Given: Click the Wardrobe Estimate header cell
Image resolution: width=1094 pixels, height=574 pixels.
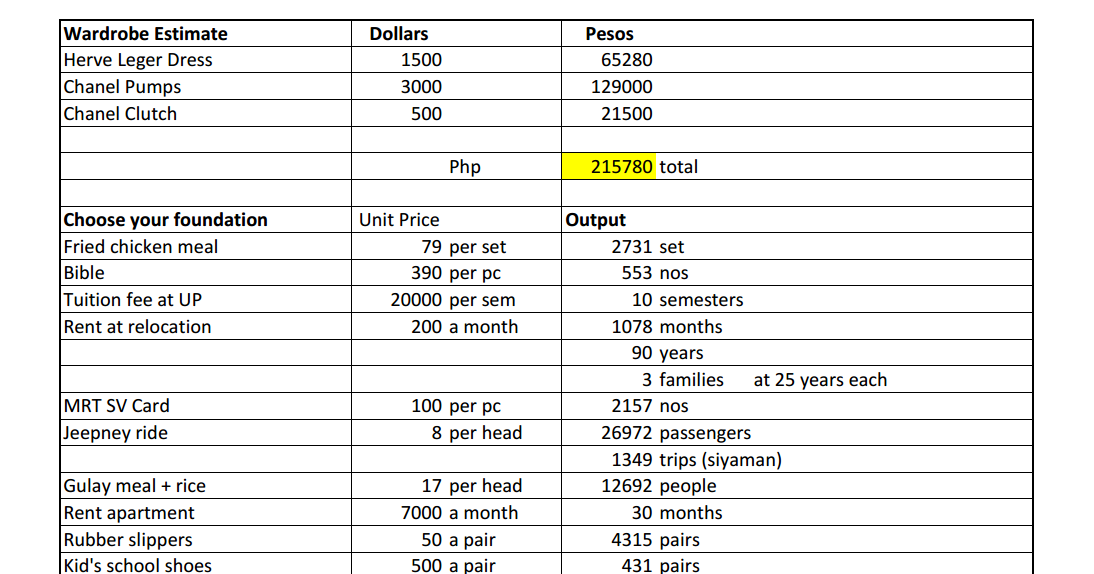Looking at the screenshot, I should 206,33.
